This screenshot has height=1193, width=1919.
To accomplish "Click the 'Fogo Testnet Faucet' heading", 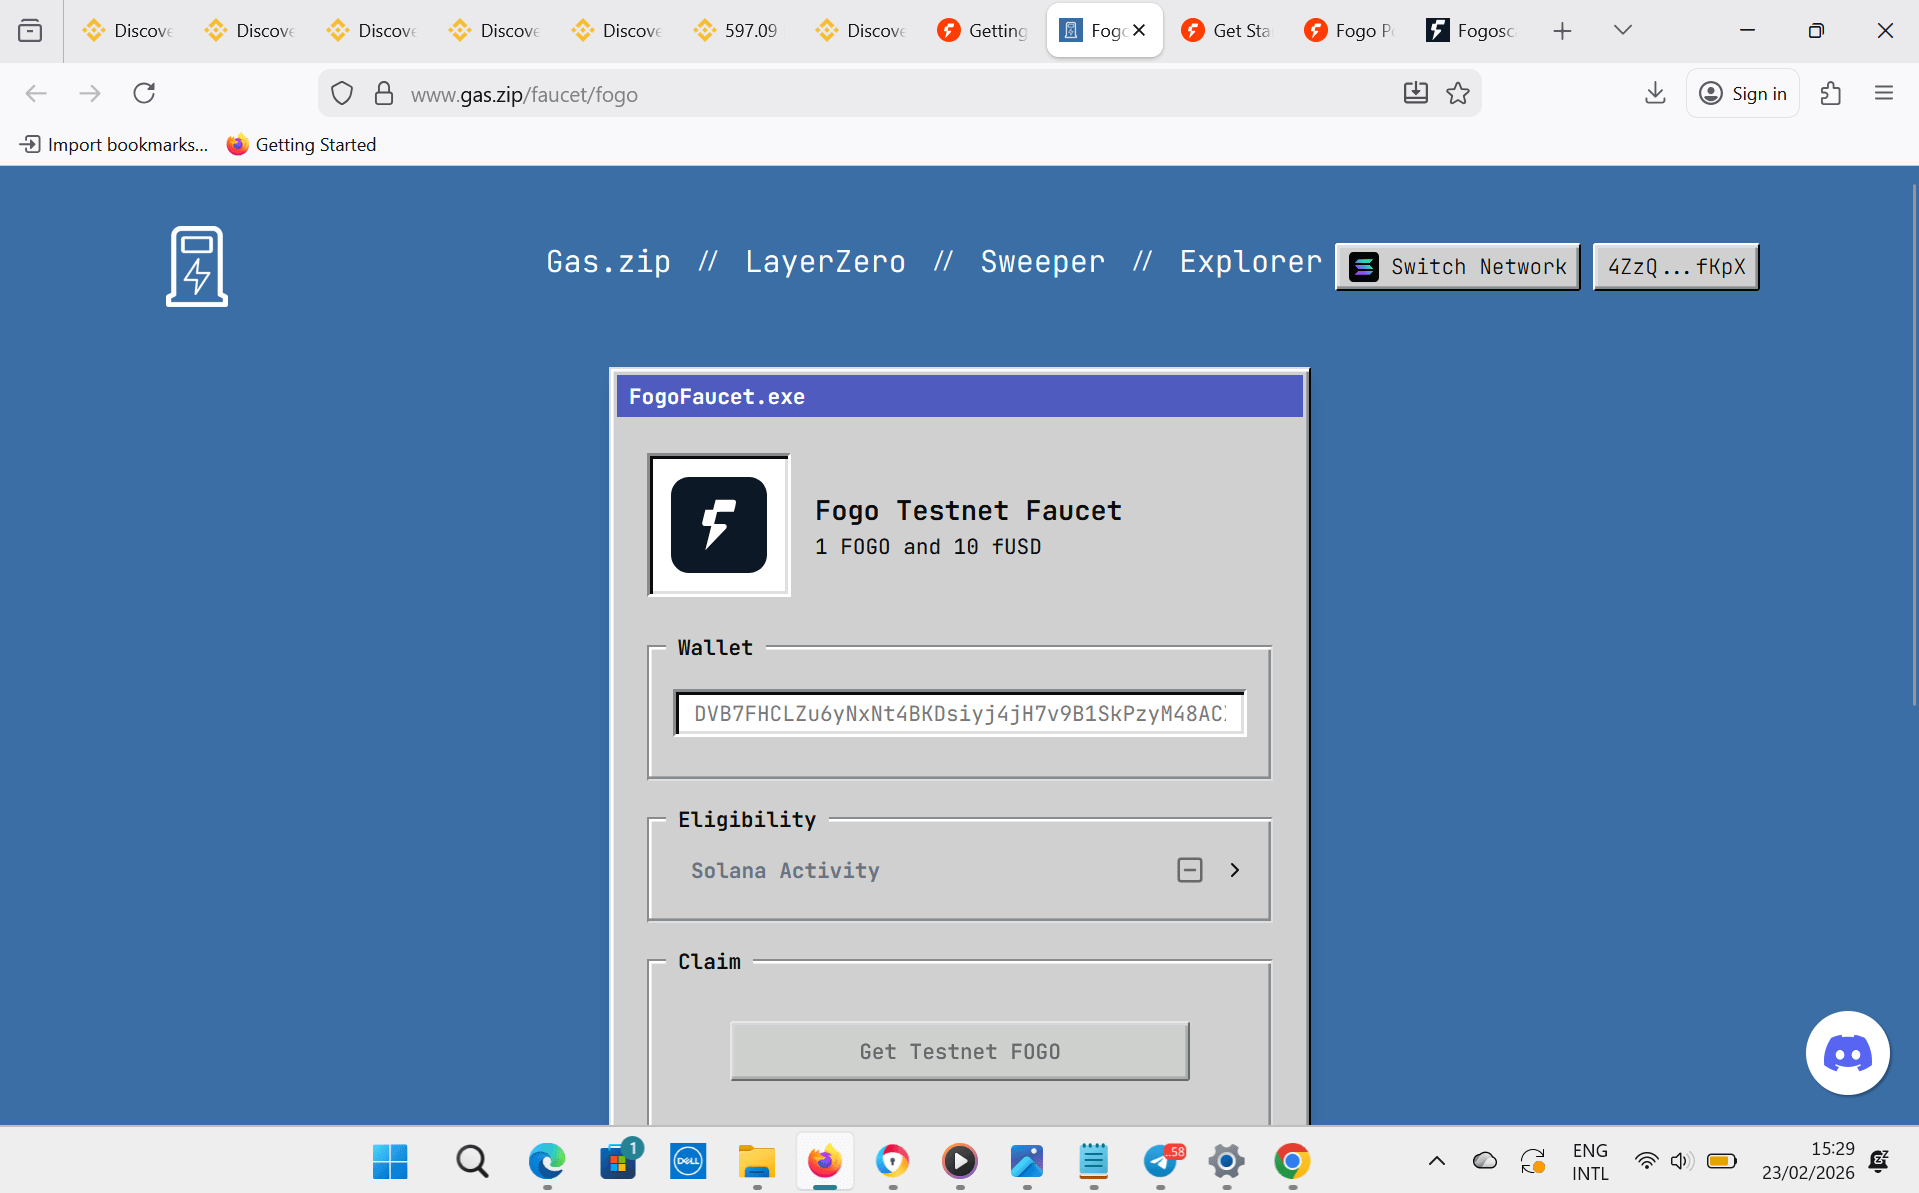I will (968, 511).
